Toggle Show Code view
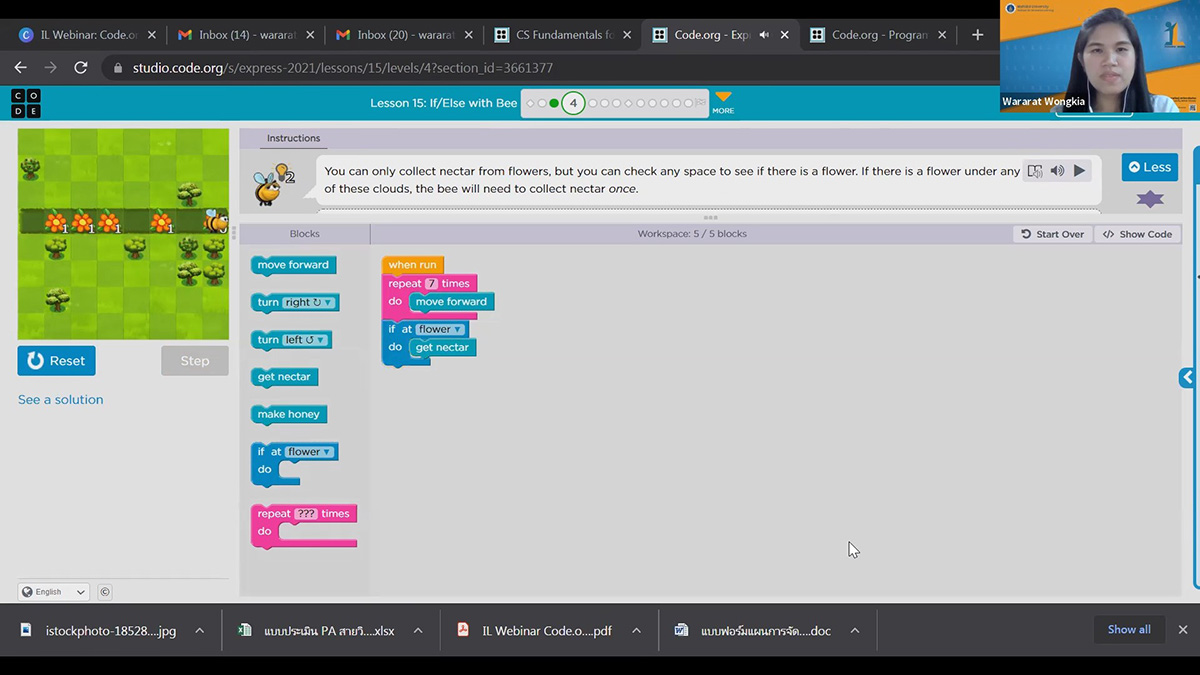 click(1137, 234)
